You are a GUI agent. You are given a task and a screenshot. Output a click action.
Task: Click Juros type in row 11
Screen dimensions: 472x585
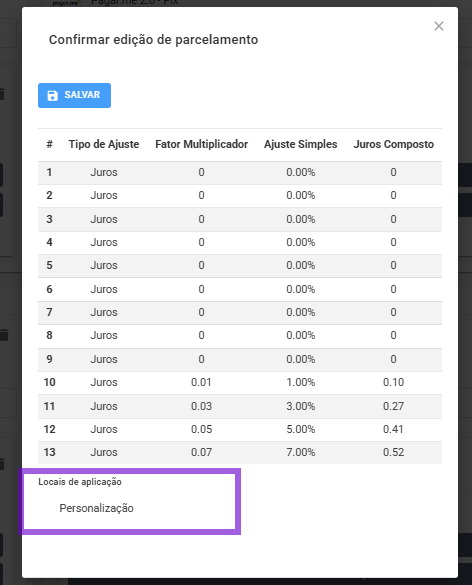coord(104,406)
